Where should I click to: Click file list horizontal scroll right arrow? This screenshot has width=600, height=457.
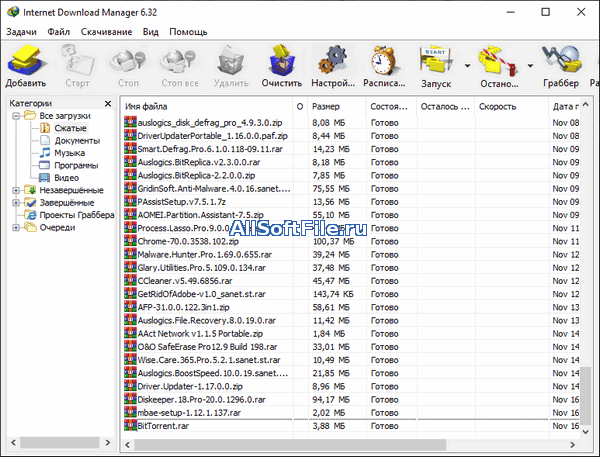point(572,445)
